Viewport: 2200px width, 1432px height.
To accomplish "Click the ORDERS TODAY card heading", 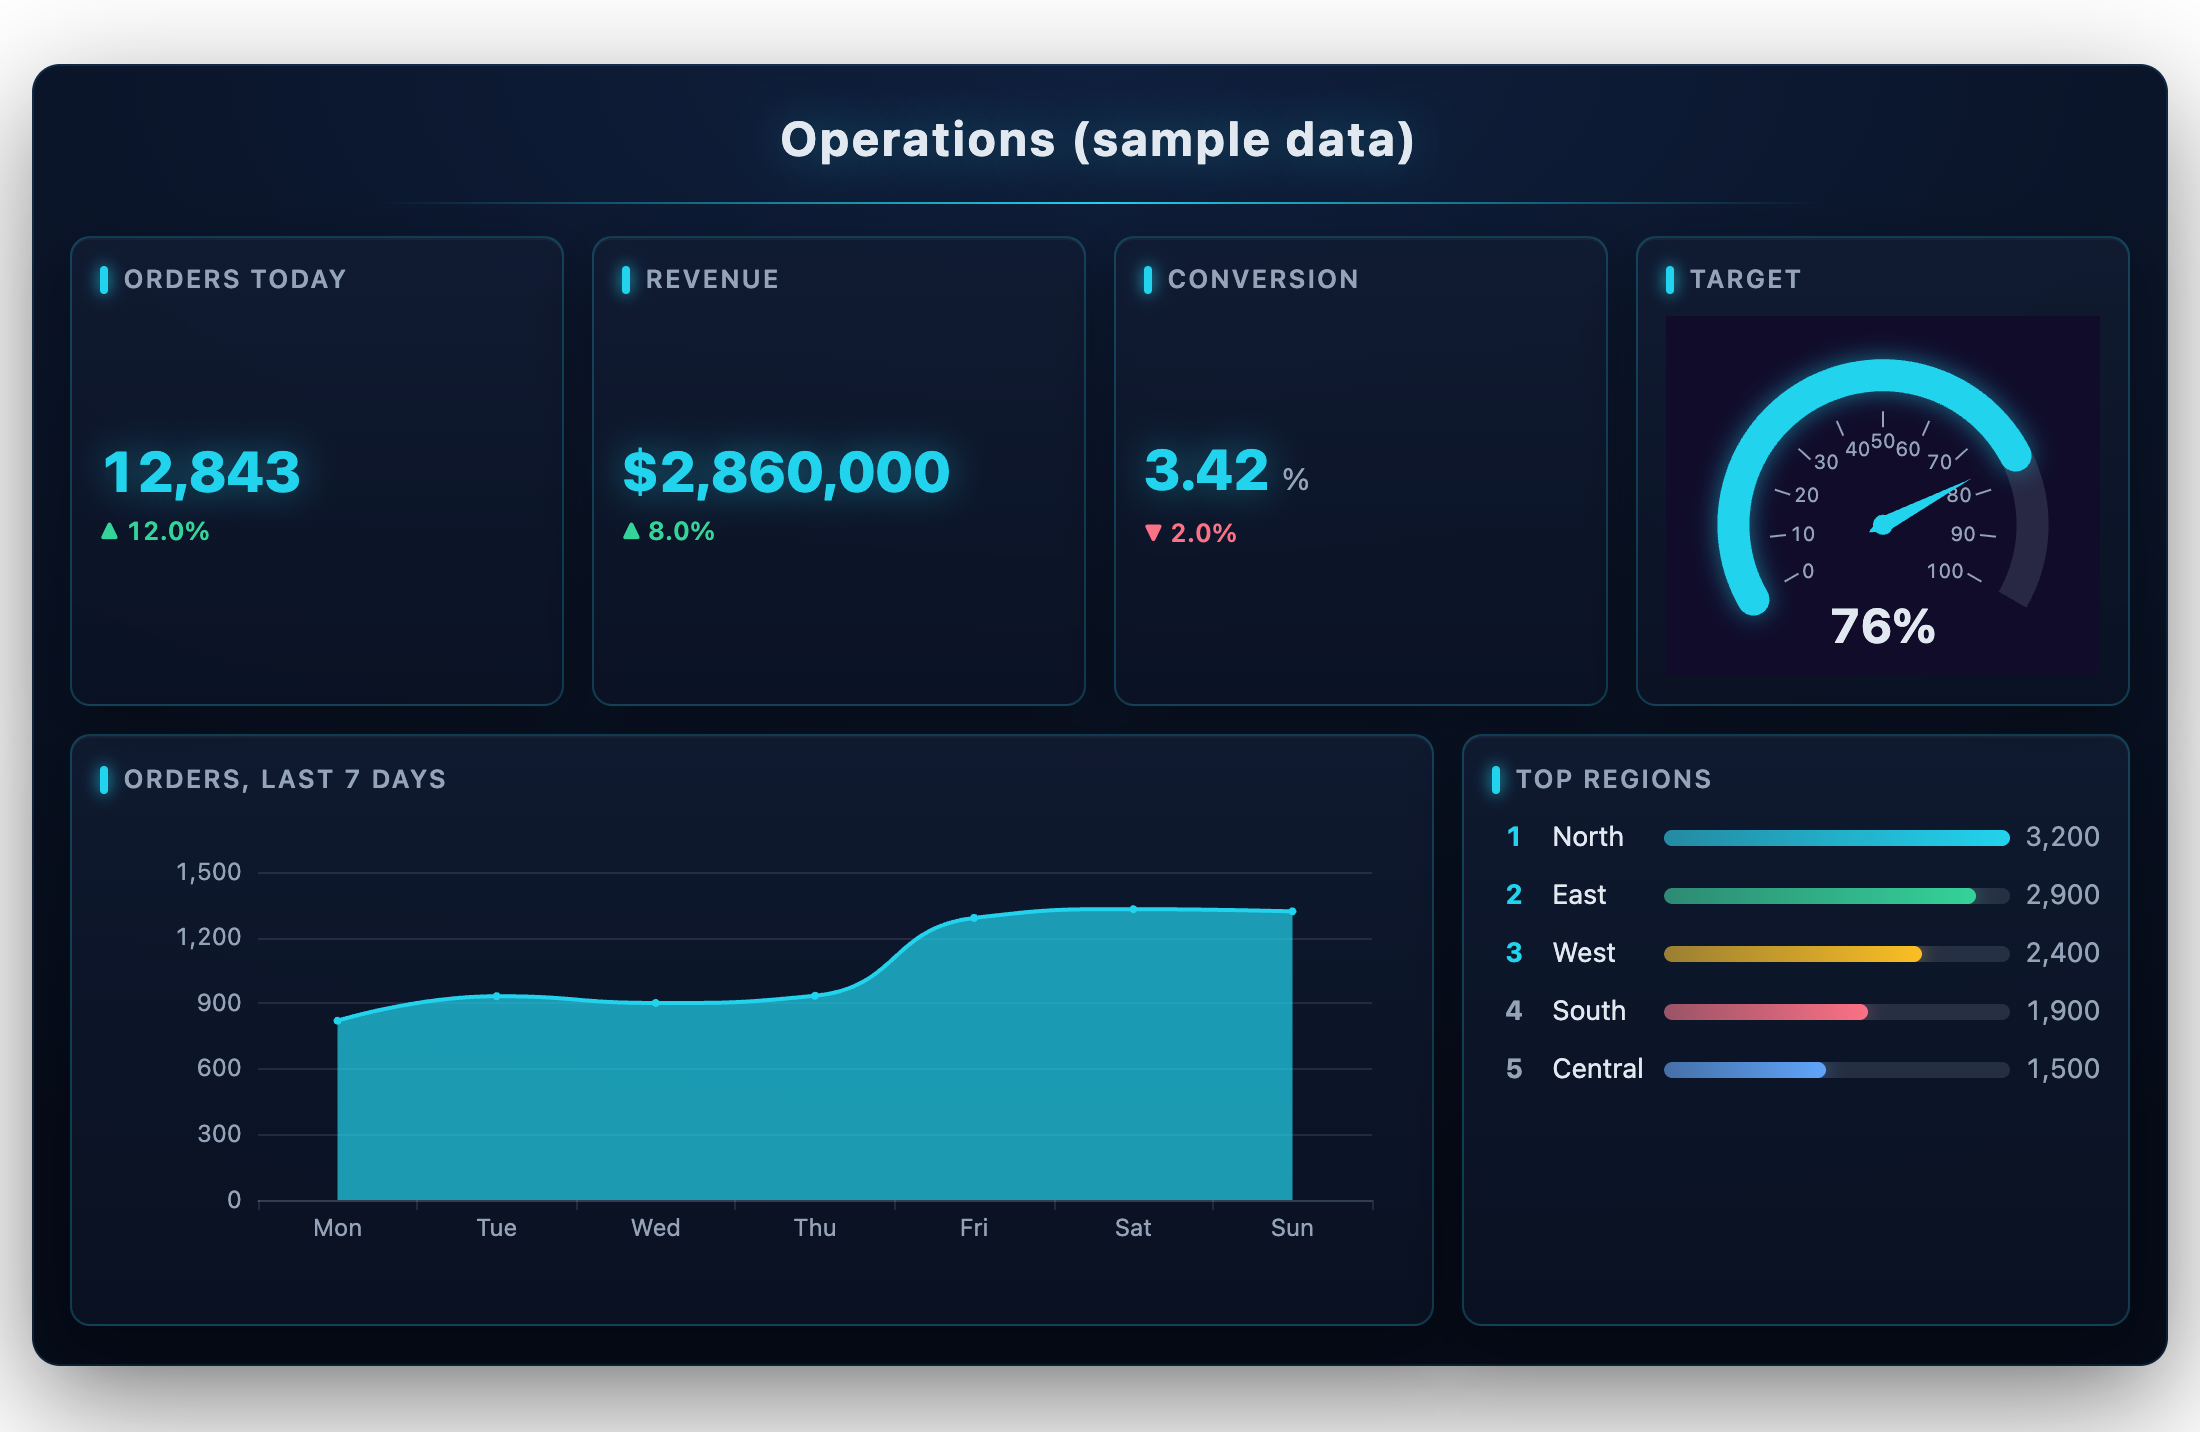I will click(x=235, y=279).
